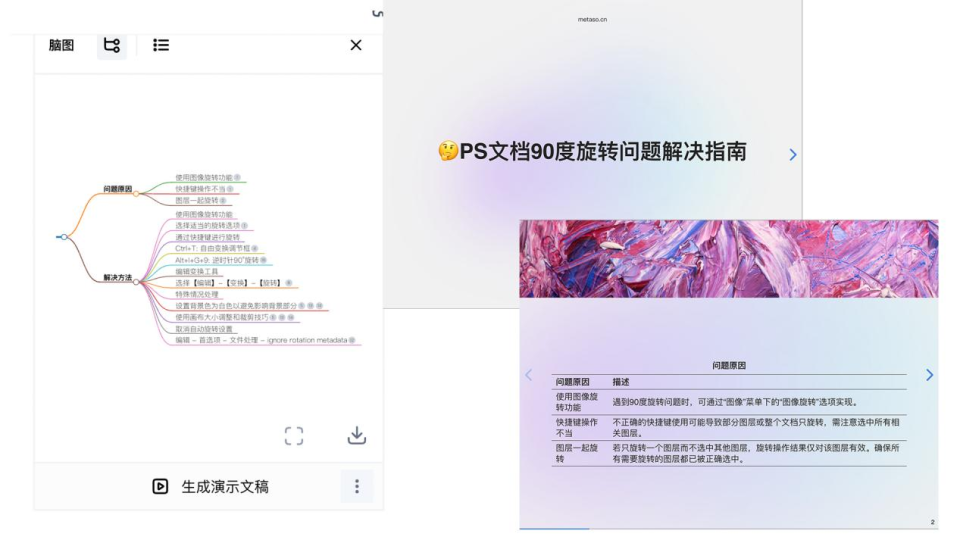Viewport: 960px width, 540px height.
Task: Select the 选择【编辑】–【变换】–【旋转】 node
Action: click(228, 283)
